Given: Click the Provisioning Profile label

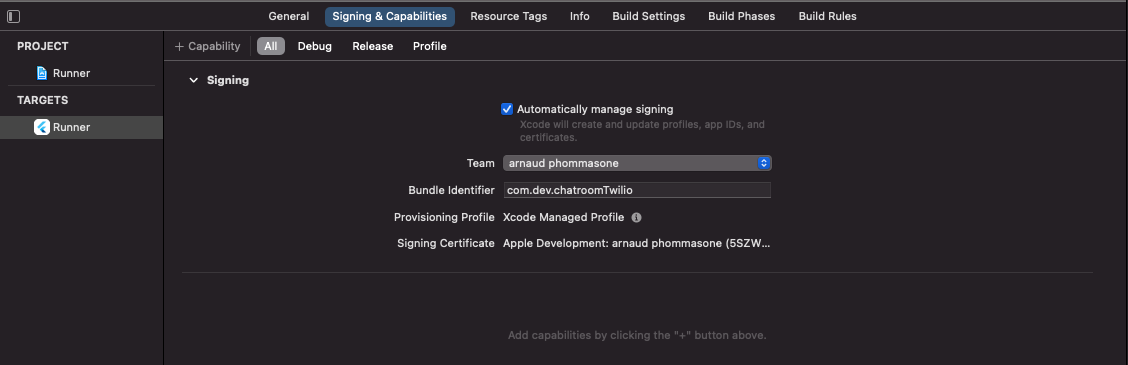Looking at the screenshot, I should (444, 217).
